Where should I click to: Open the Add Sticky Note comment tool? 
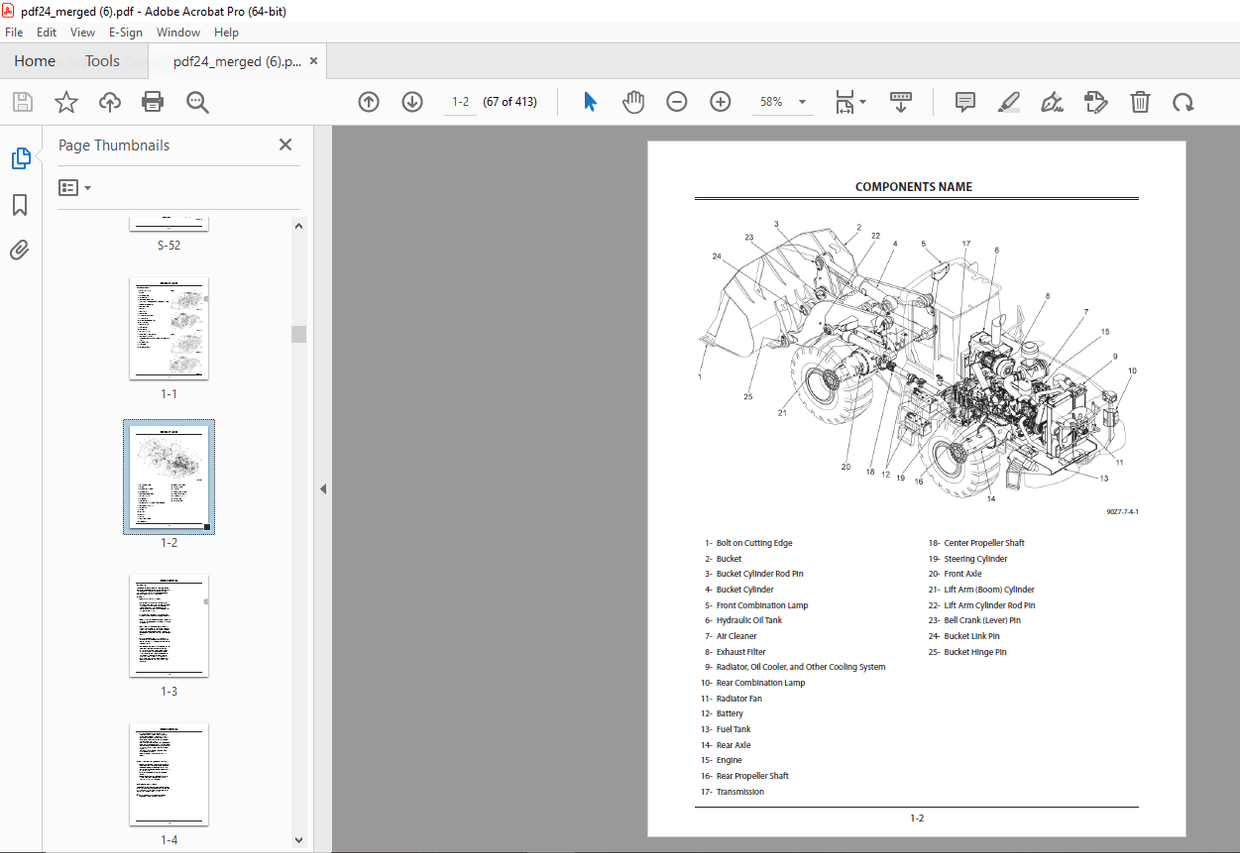point(964,101)
